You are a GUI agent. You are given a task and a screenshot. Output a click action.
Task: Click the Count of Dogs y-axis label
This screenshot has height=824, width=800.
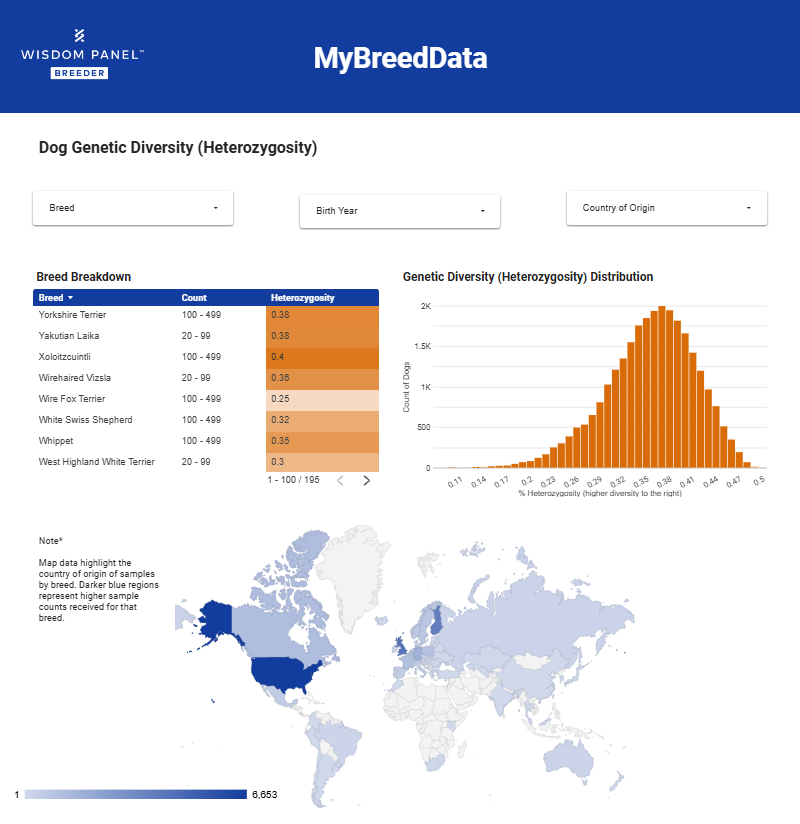click(406, 387)
